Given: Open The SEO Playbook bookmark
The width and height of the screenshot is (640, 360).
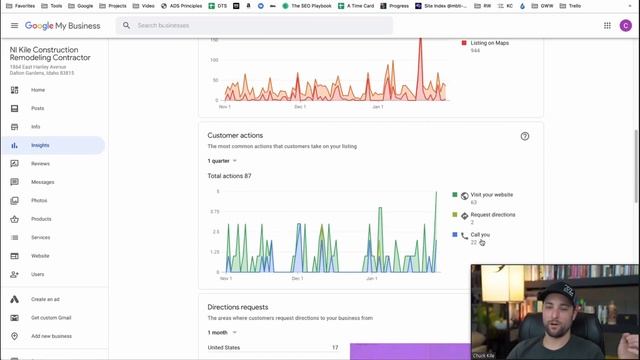Looking at the screenshot, I should pos(307,6).
